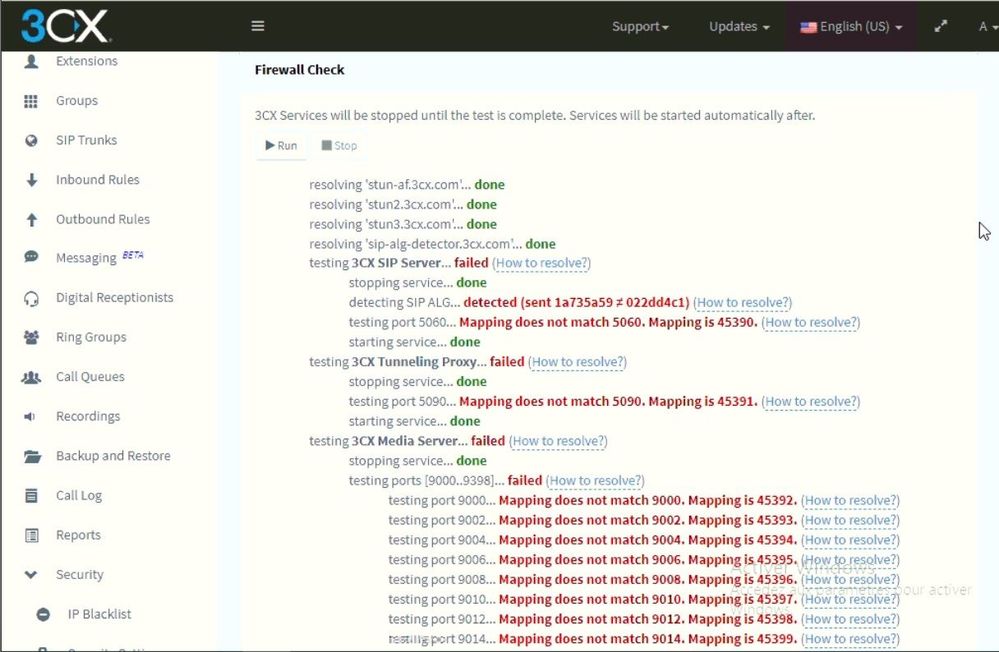Open Reports in sidebar
This screenshot has width=999, height=652.
(78, 535)
